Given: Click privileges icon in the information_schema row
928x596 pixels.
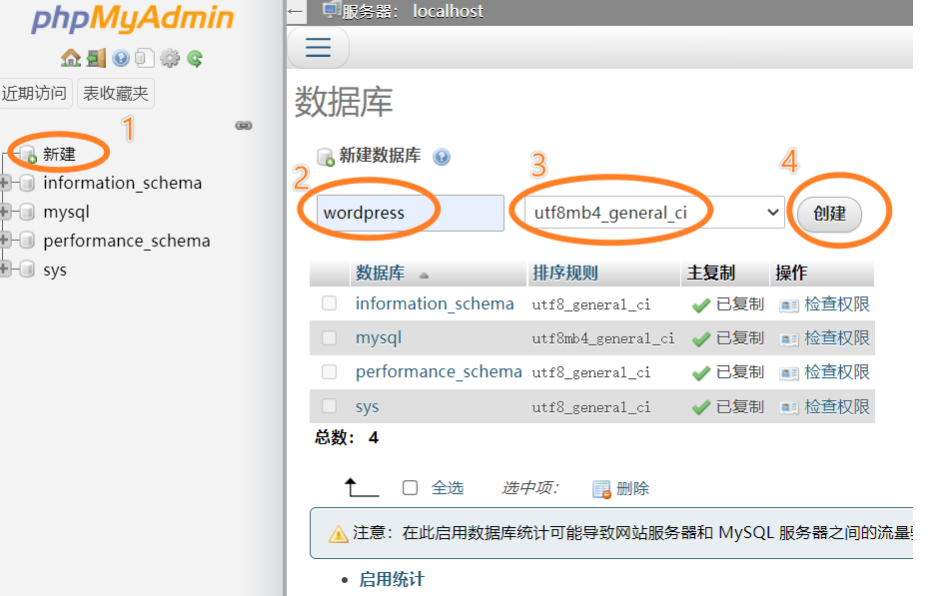Looking at the screenshot, I should (x=789, y=305).
